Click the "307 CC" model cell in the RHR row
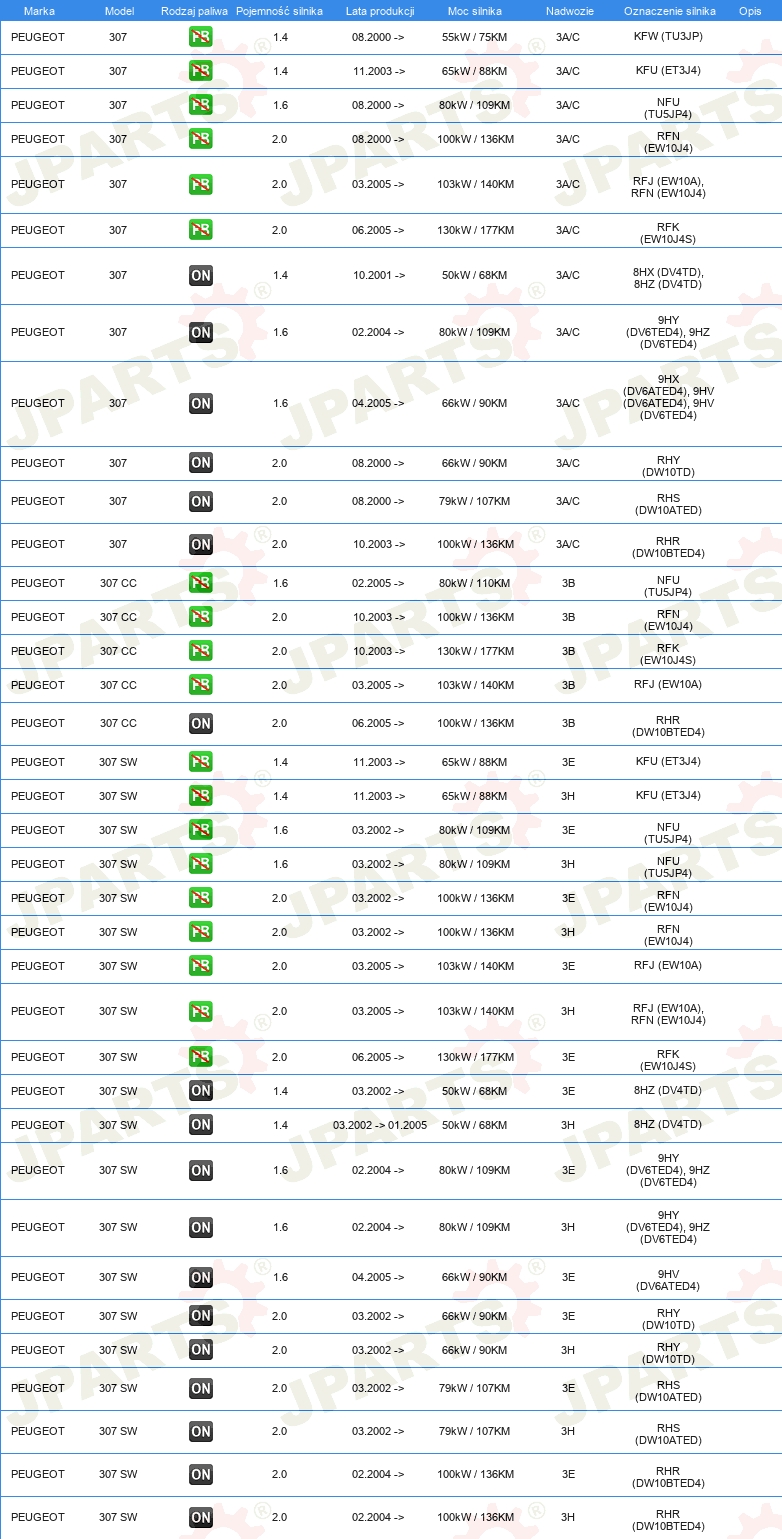The width and height of the screenshot is (782, 1539). pos(118,723)
